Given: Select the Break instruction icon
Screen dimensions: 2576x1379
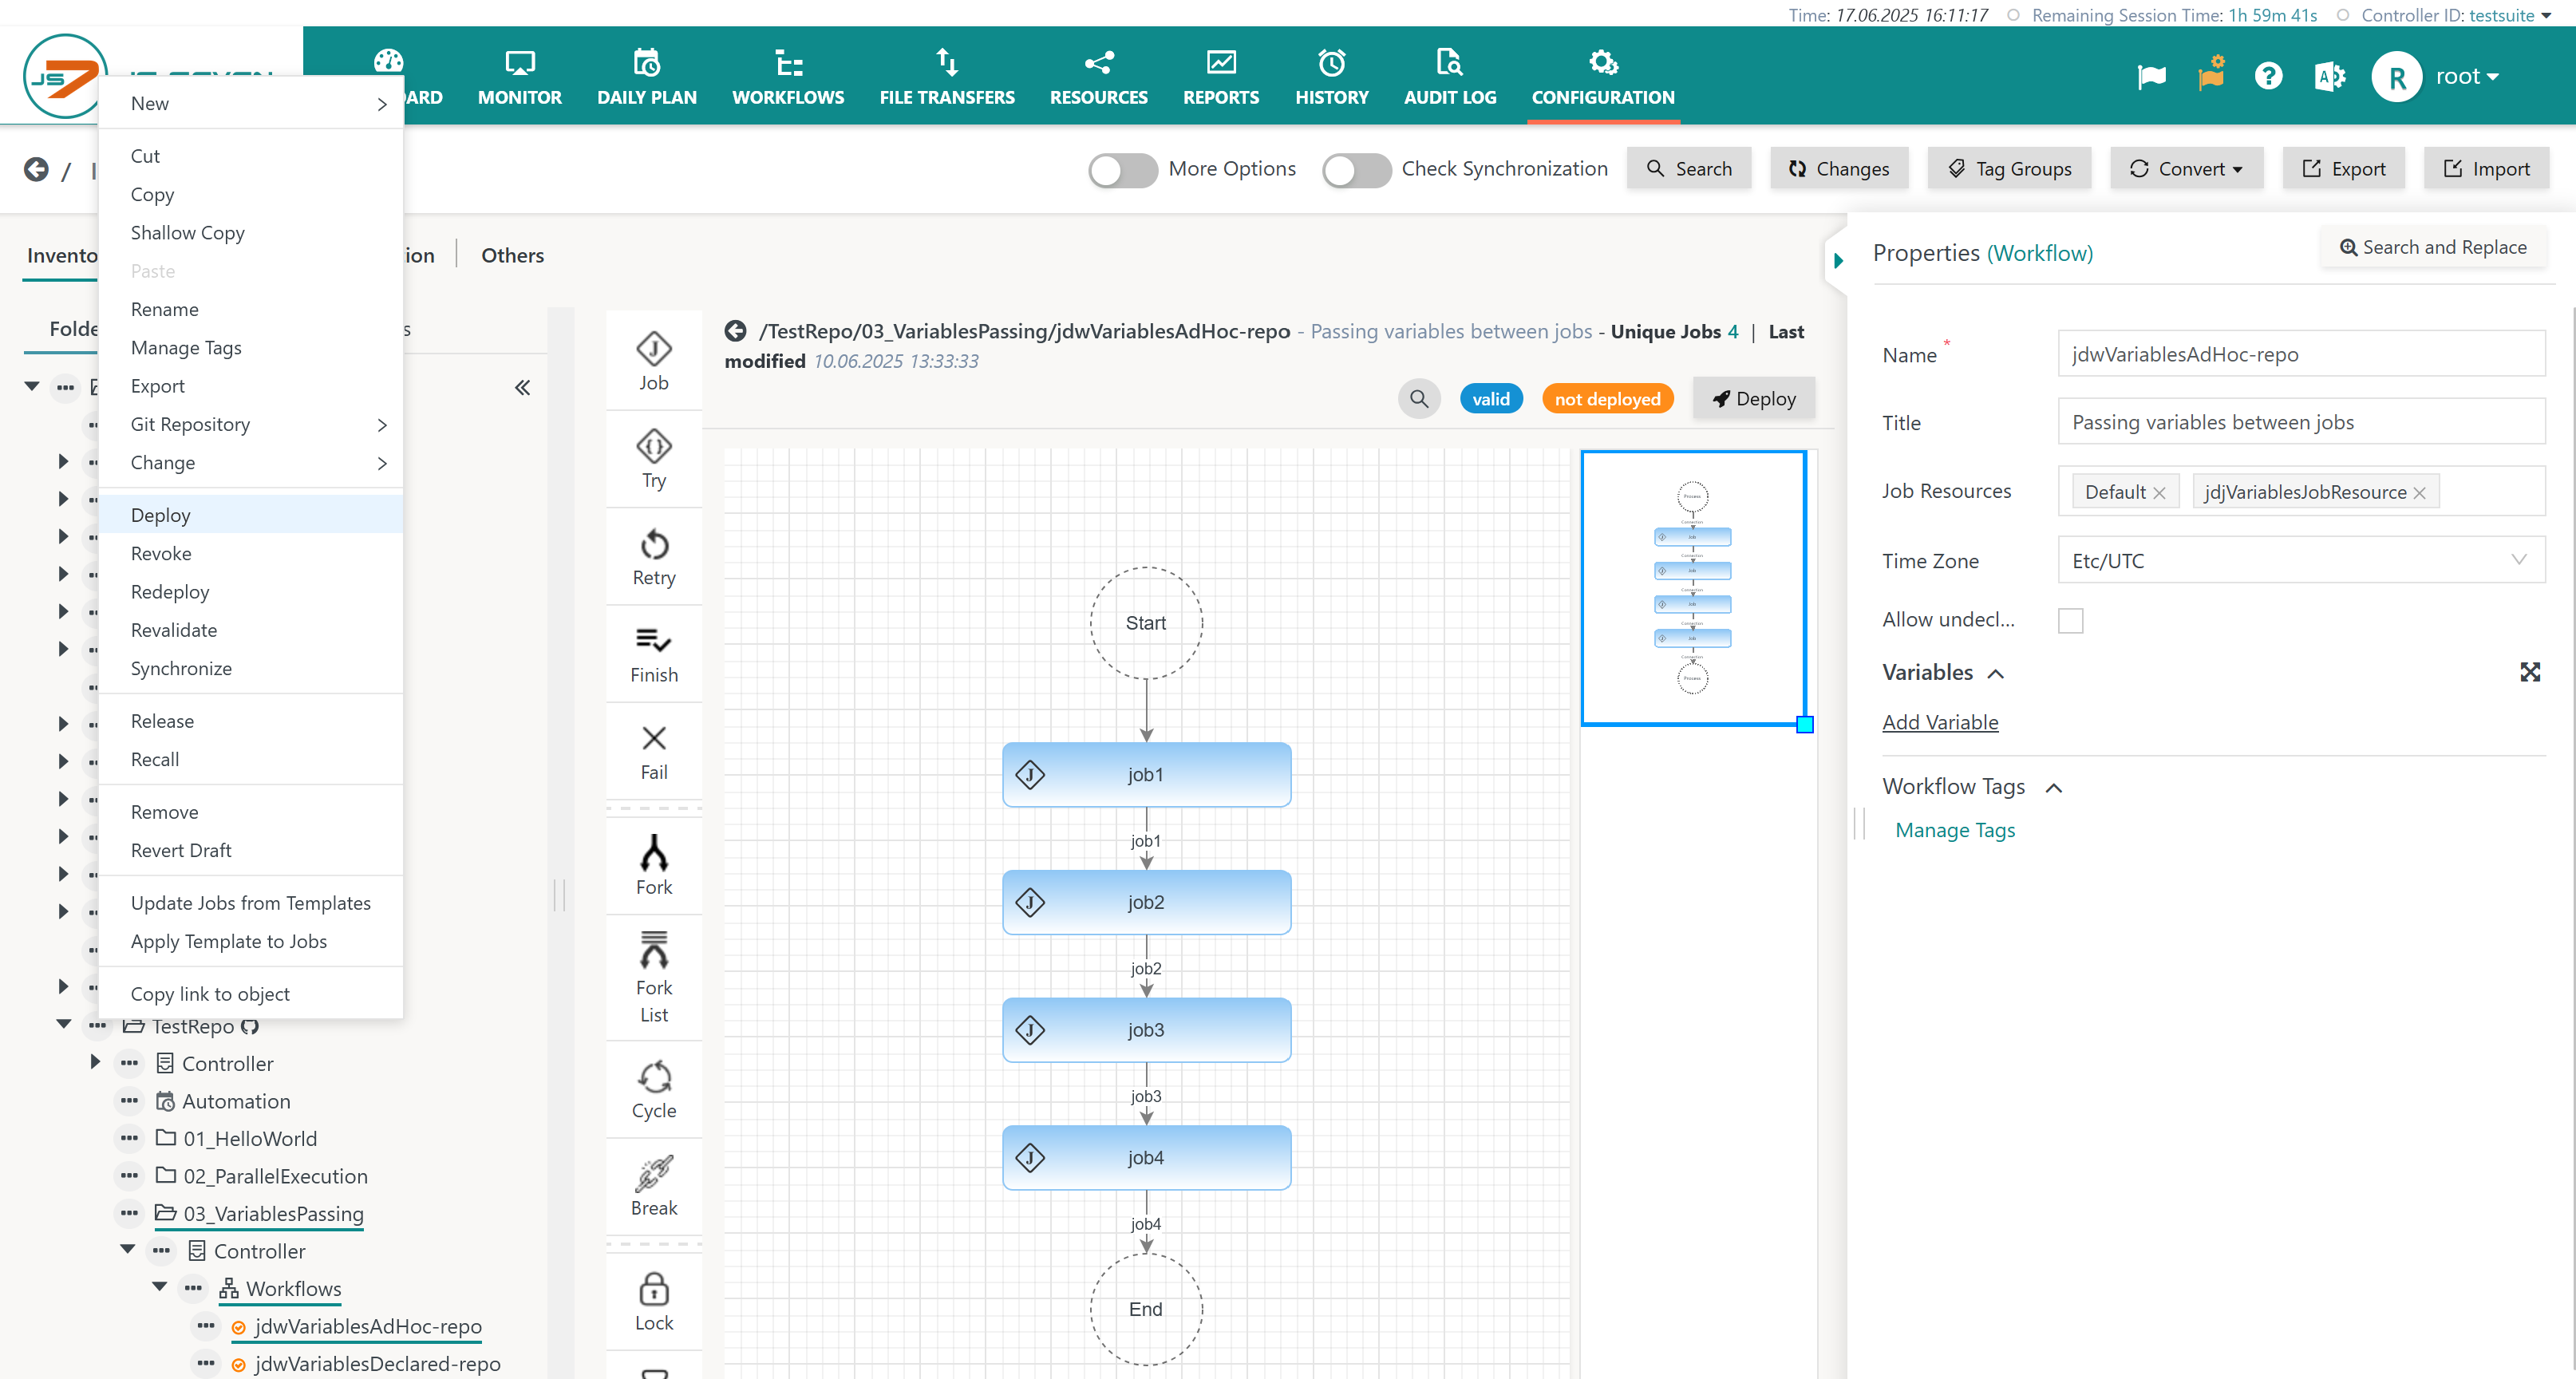Looking at the screenshot, I should point(653,1174).
